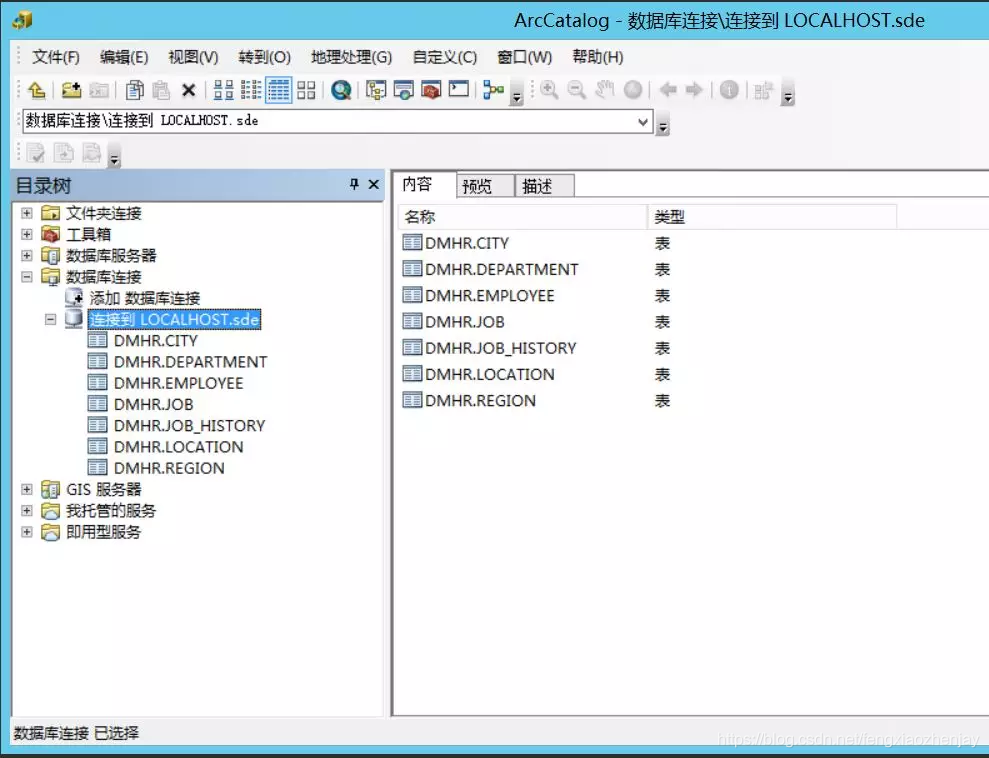Click the Connect To Folder icon
This screenshot has height=758, width=989.
(x=71, y=90)
